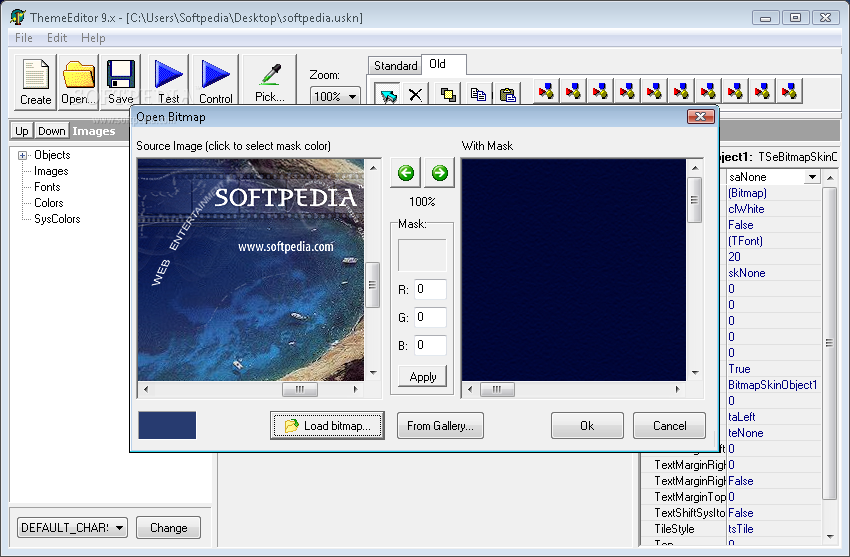This screenshot has height=557, width=850.
Task: Click the Change button
Action: pyautogui.click(x=168, y=527)
